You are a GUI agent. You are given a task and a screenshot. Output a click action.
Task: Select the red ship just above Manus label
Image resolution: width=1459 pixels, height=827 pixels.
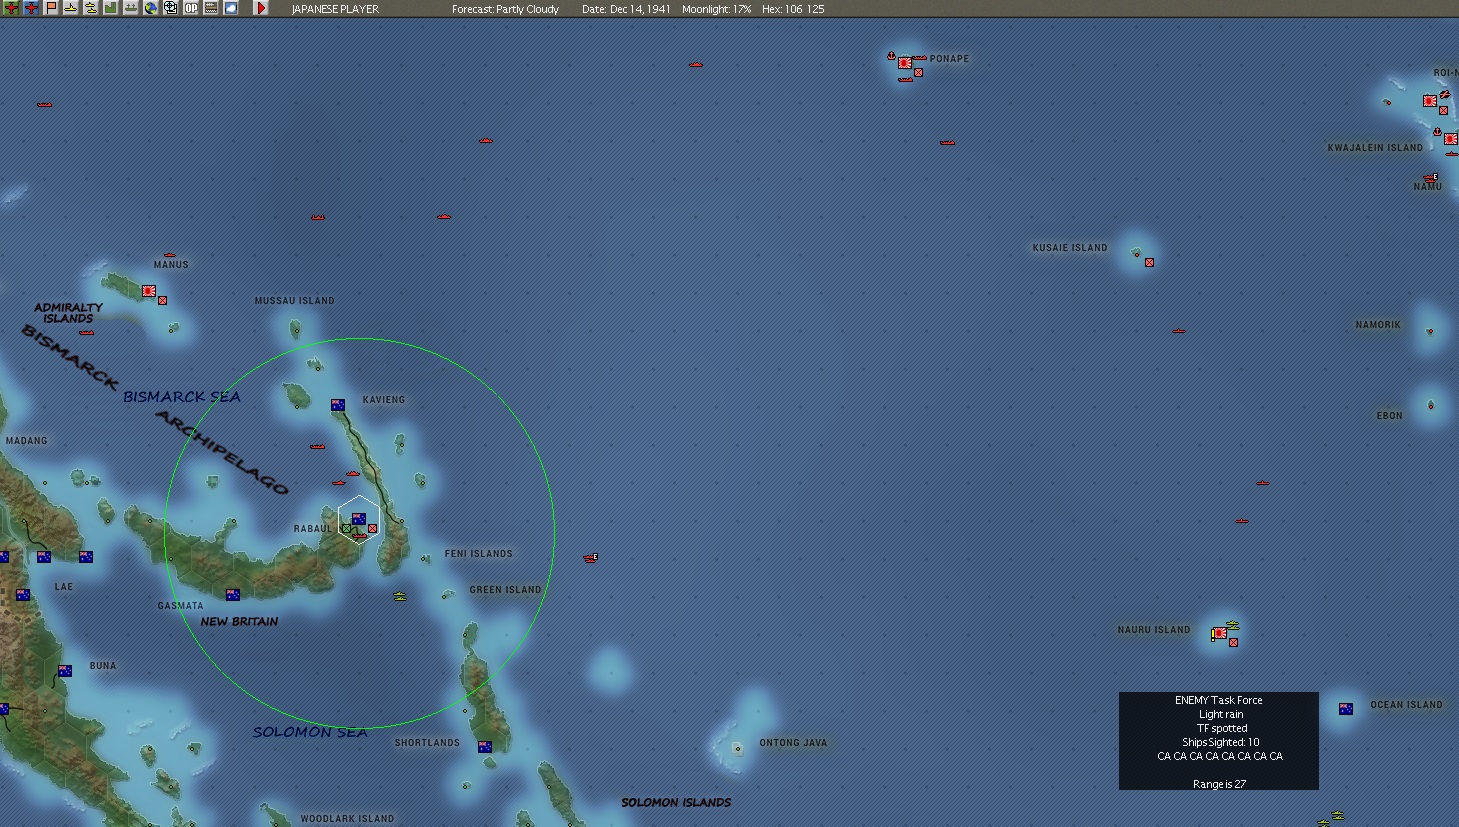[170, 256]
